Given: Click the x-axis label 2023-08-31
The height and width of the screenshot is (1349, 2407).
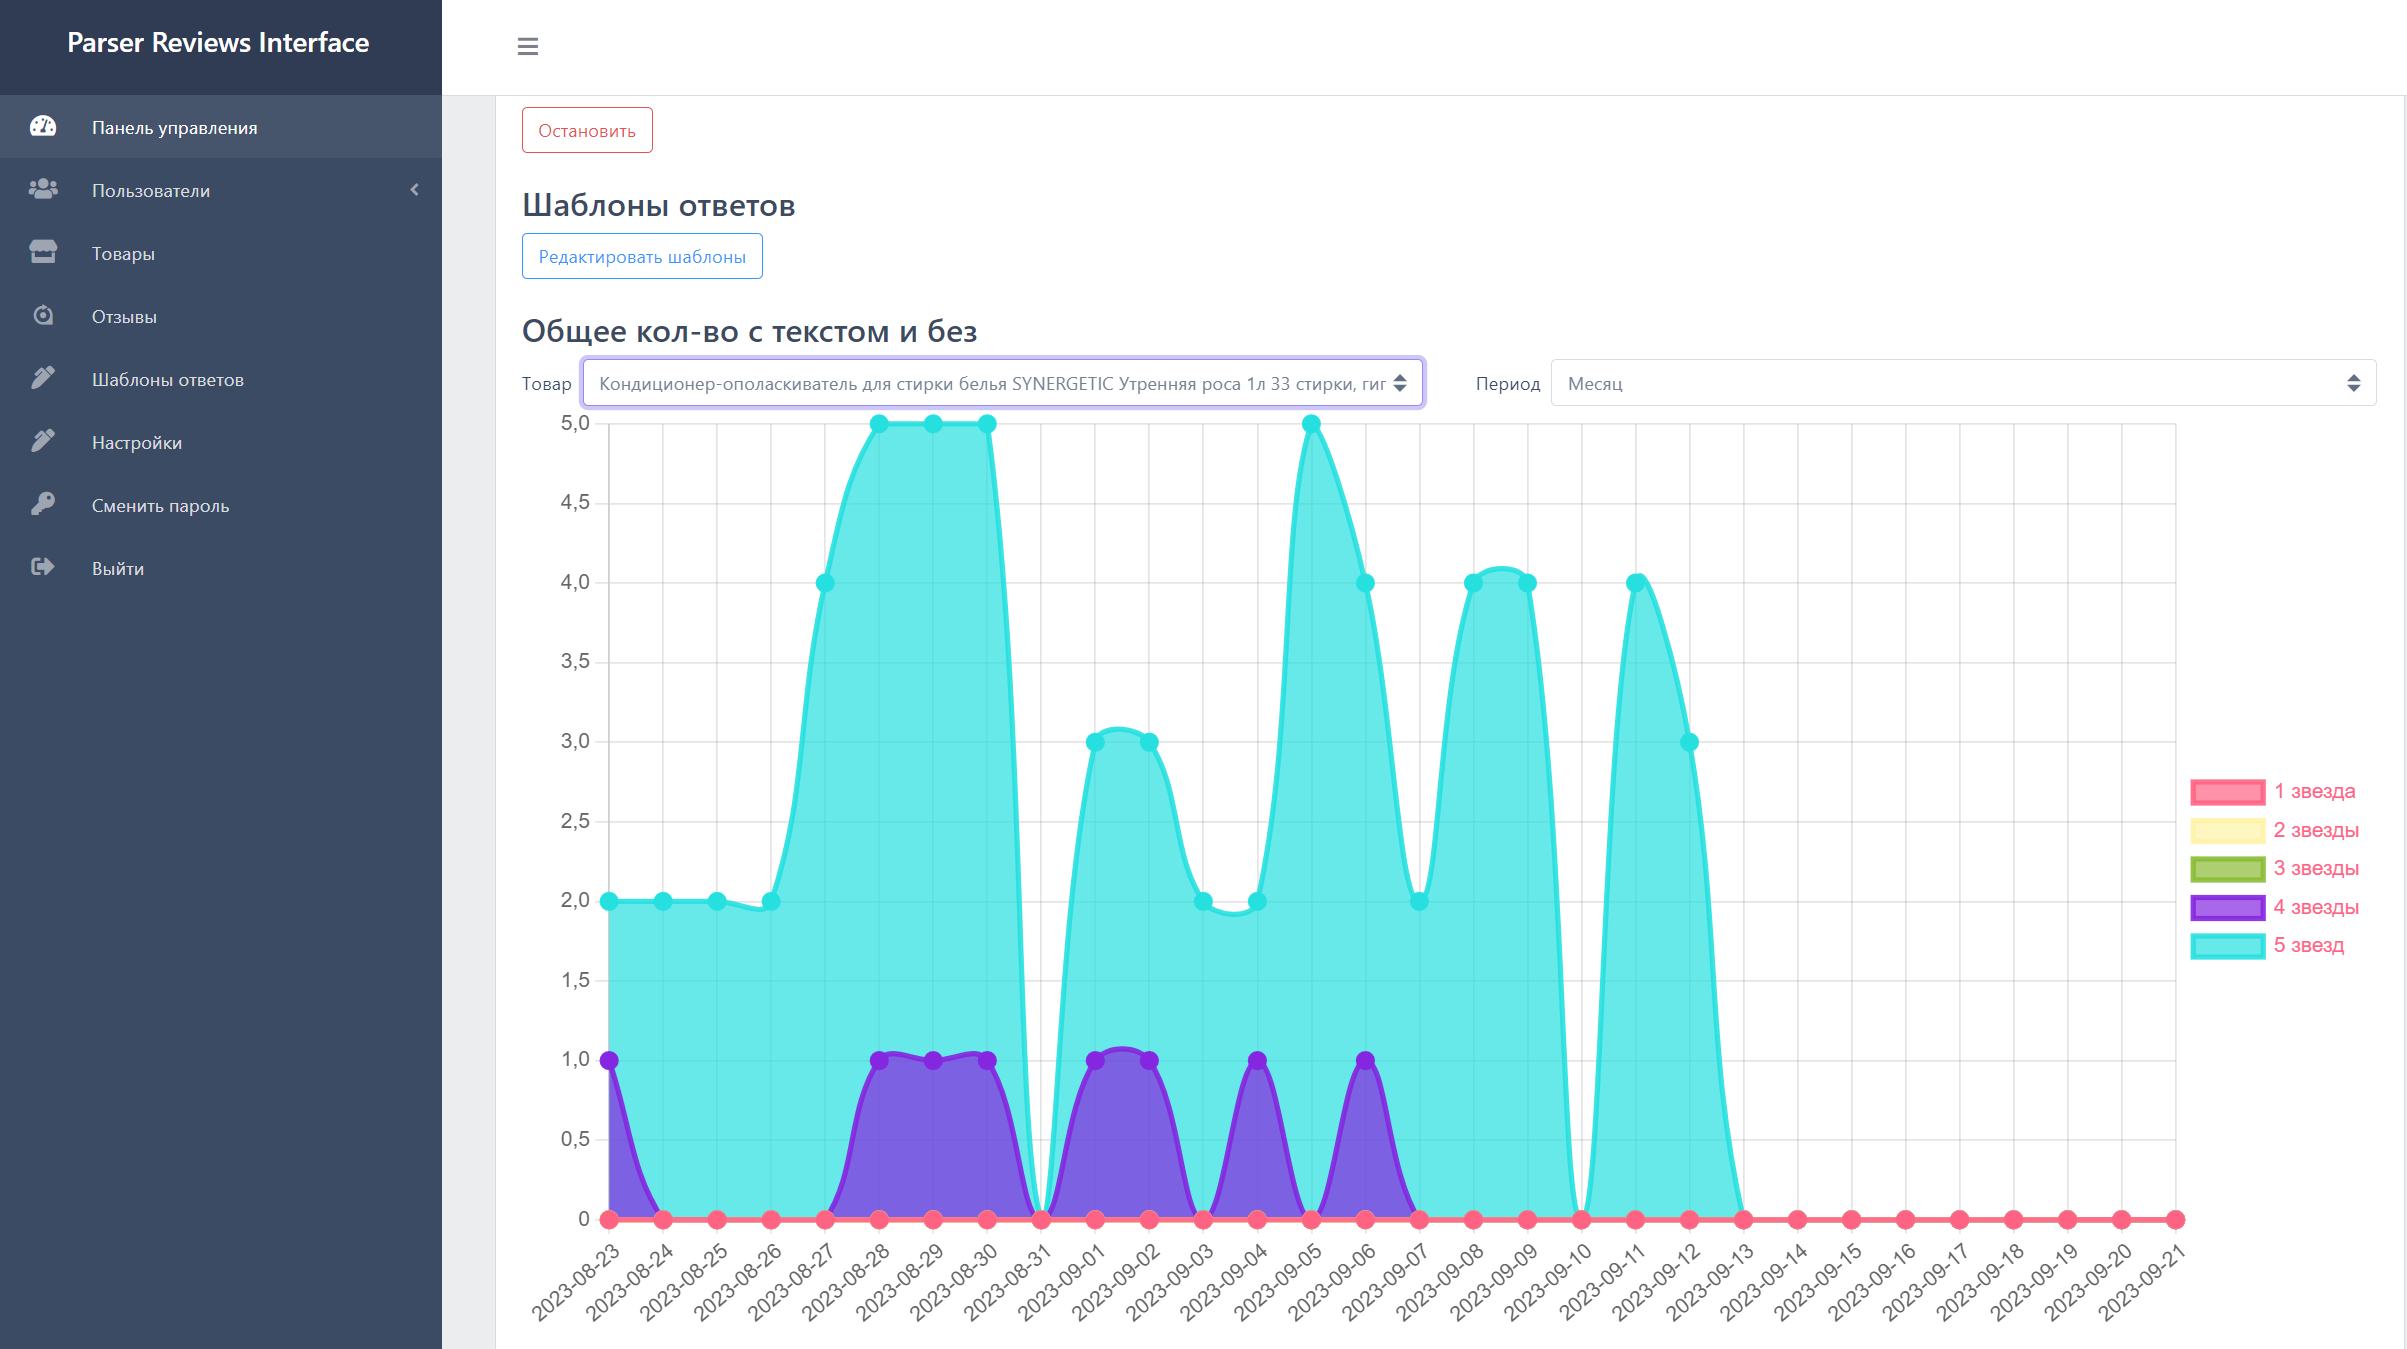Looking at the screenshot, I should pyautogui.click(x=1007, y=1283).
